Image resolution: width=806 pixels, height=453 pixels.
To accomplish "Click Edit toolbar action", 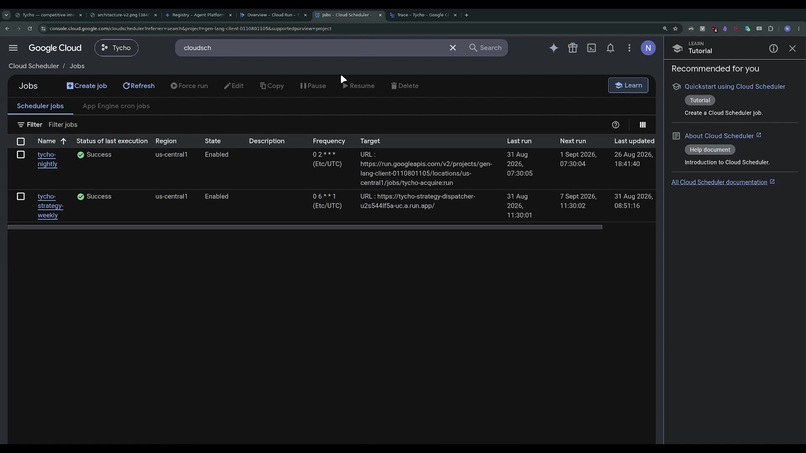I will click(234, 86).
